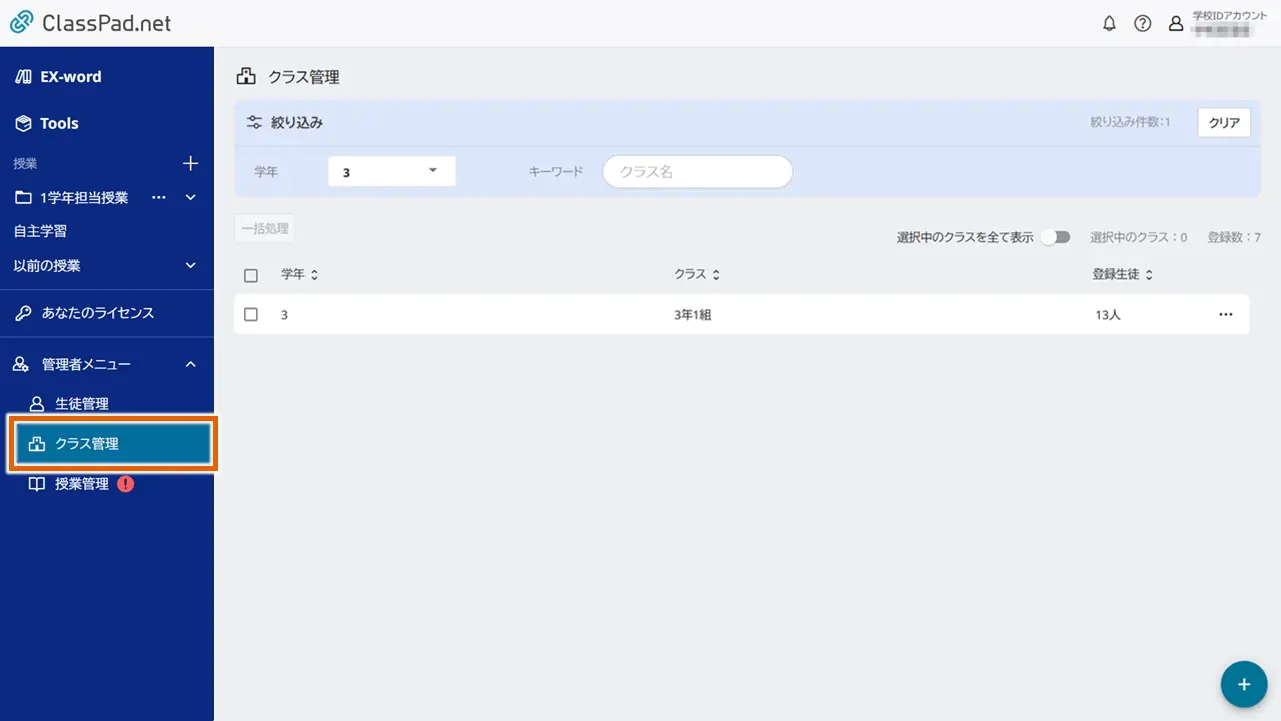Click the school ID account user icon
The height and width of the screenshot is (721, 1281).
point(1176,24)
